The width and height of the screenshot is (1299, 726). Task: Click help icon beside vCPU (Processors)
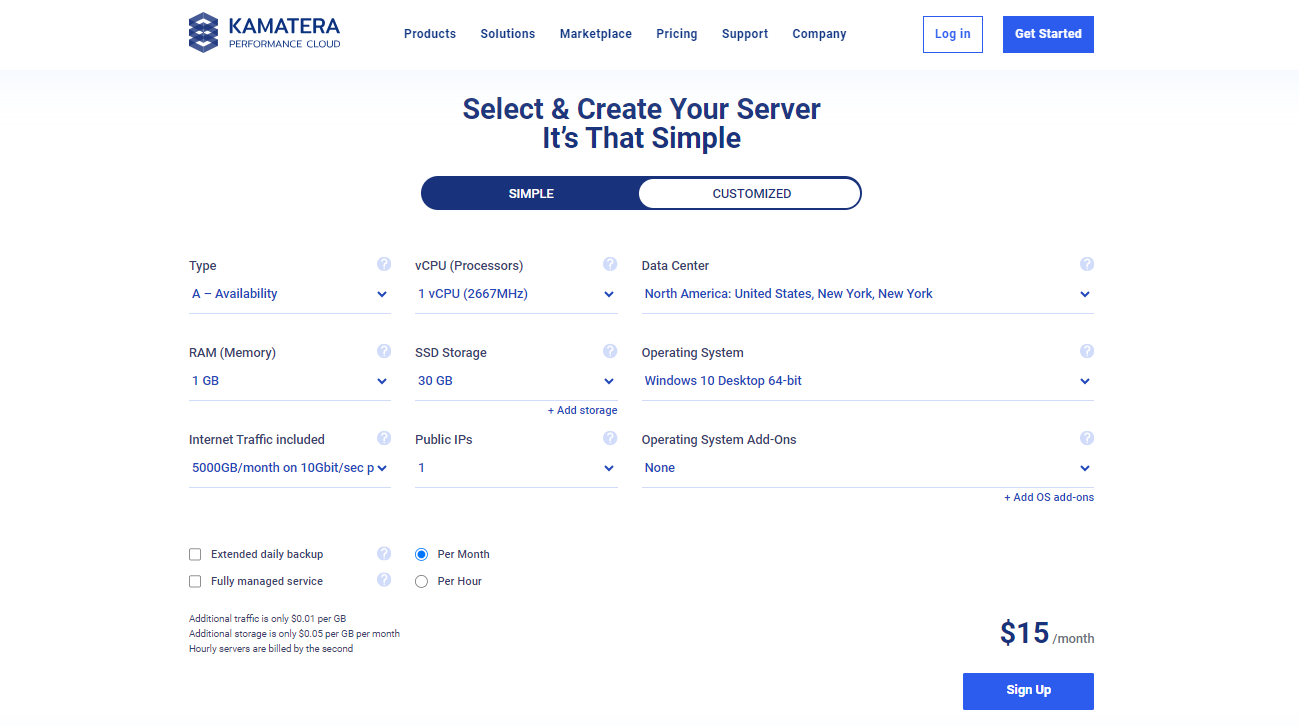point(610,265)
